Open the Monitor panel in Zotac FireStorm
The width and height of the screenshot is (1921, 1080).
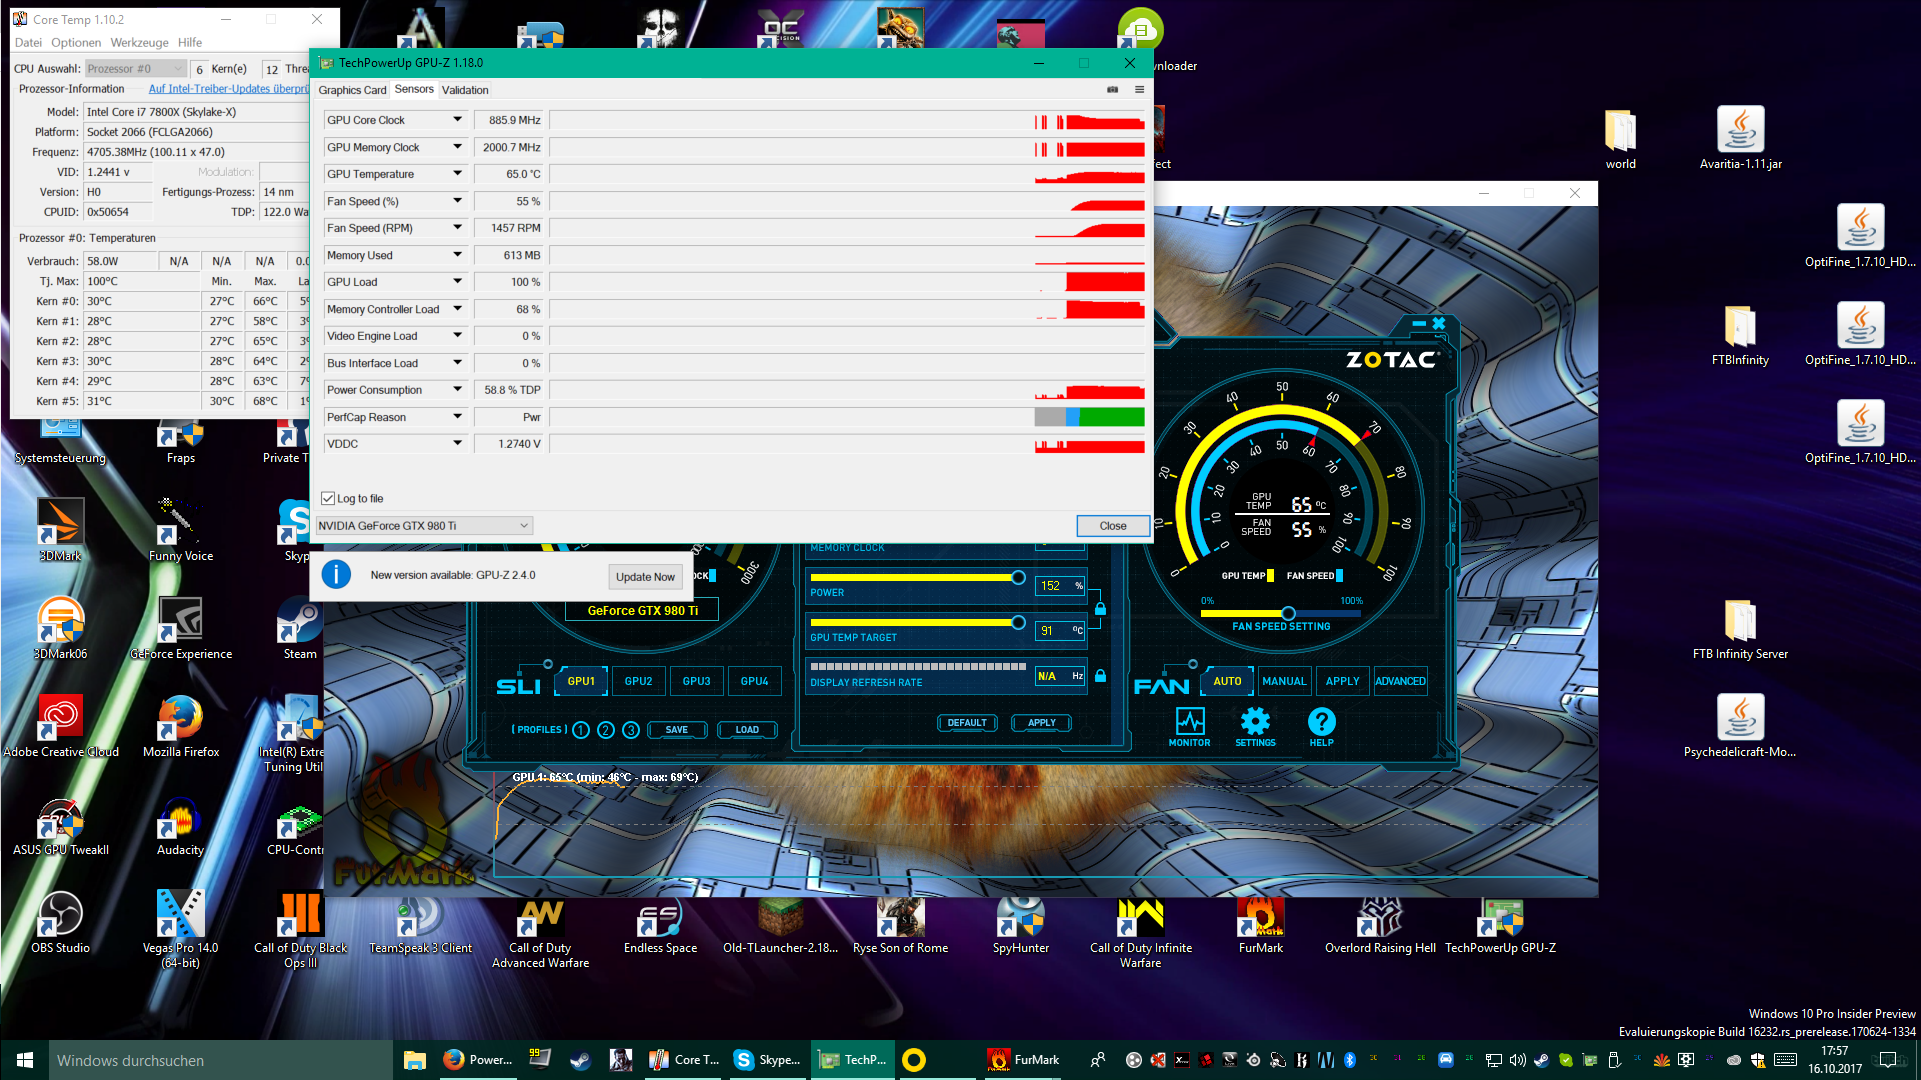(1189, 726)
